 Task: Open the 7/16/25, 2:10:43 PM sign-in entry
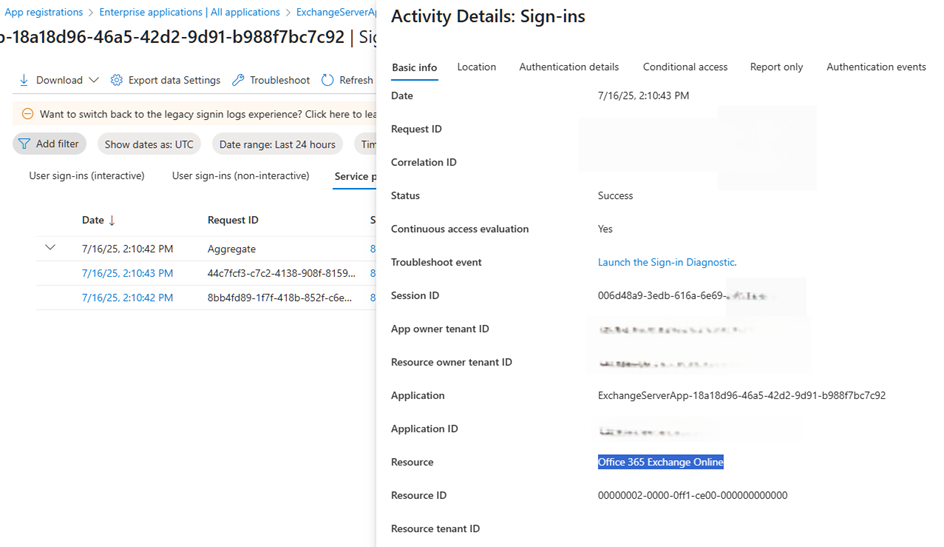point(127,273)
